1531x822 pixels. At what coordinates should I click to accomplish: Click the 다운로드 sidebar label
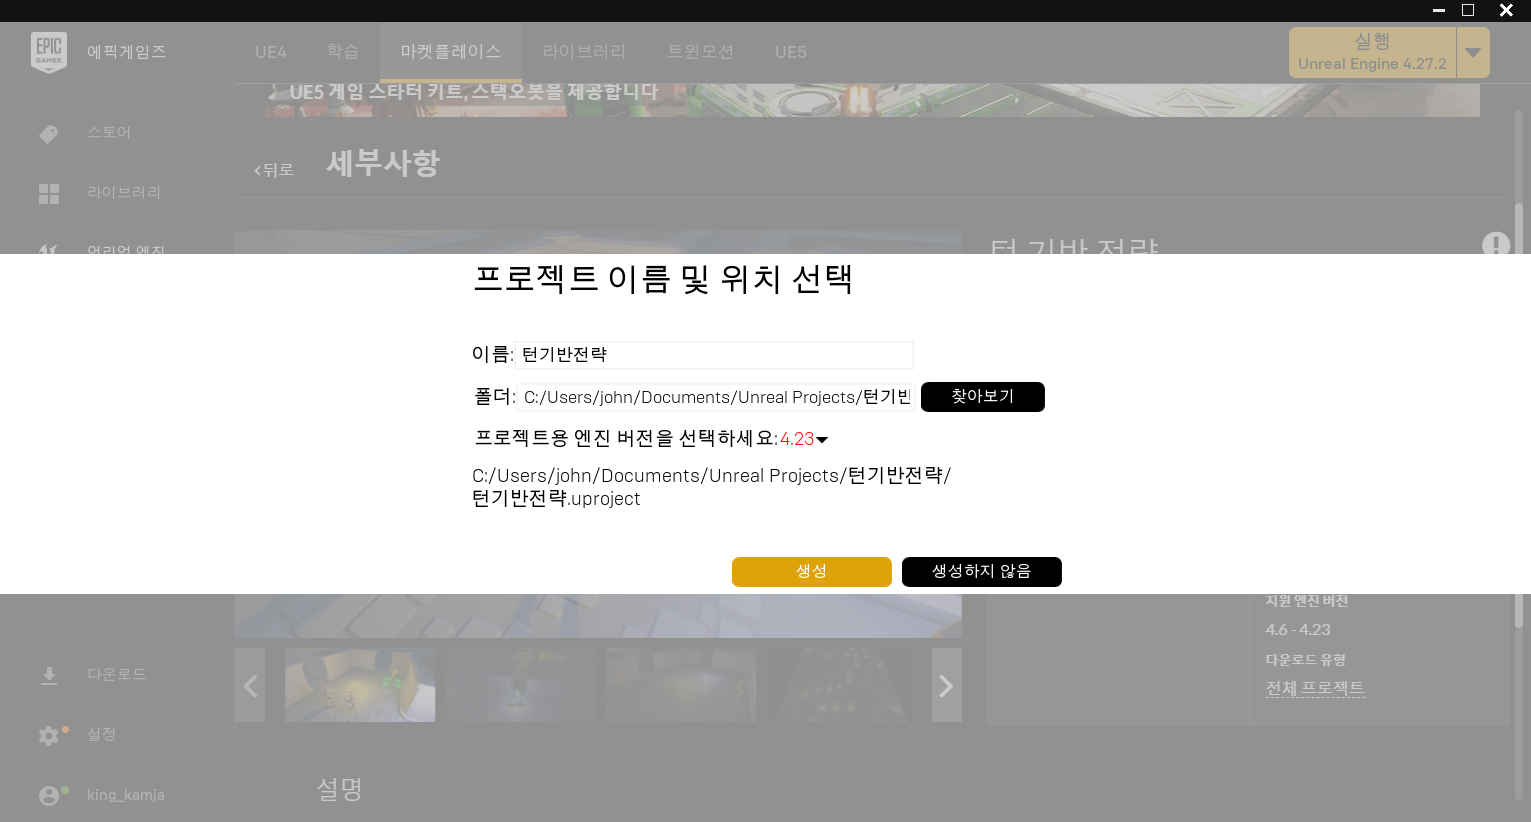pyautogui.click(x=117, y=674)
